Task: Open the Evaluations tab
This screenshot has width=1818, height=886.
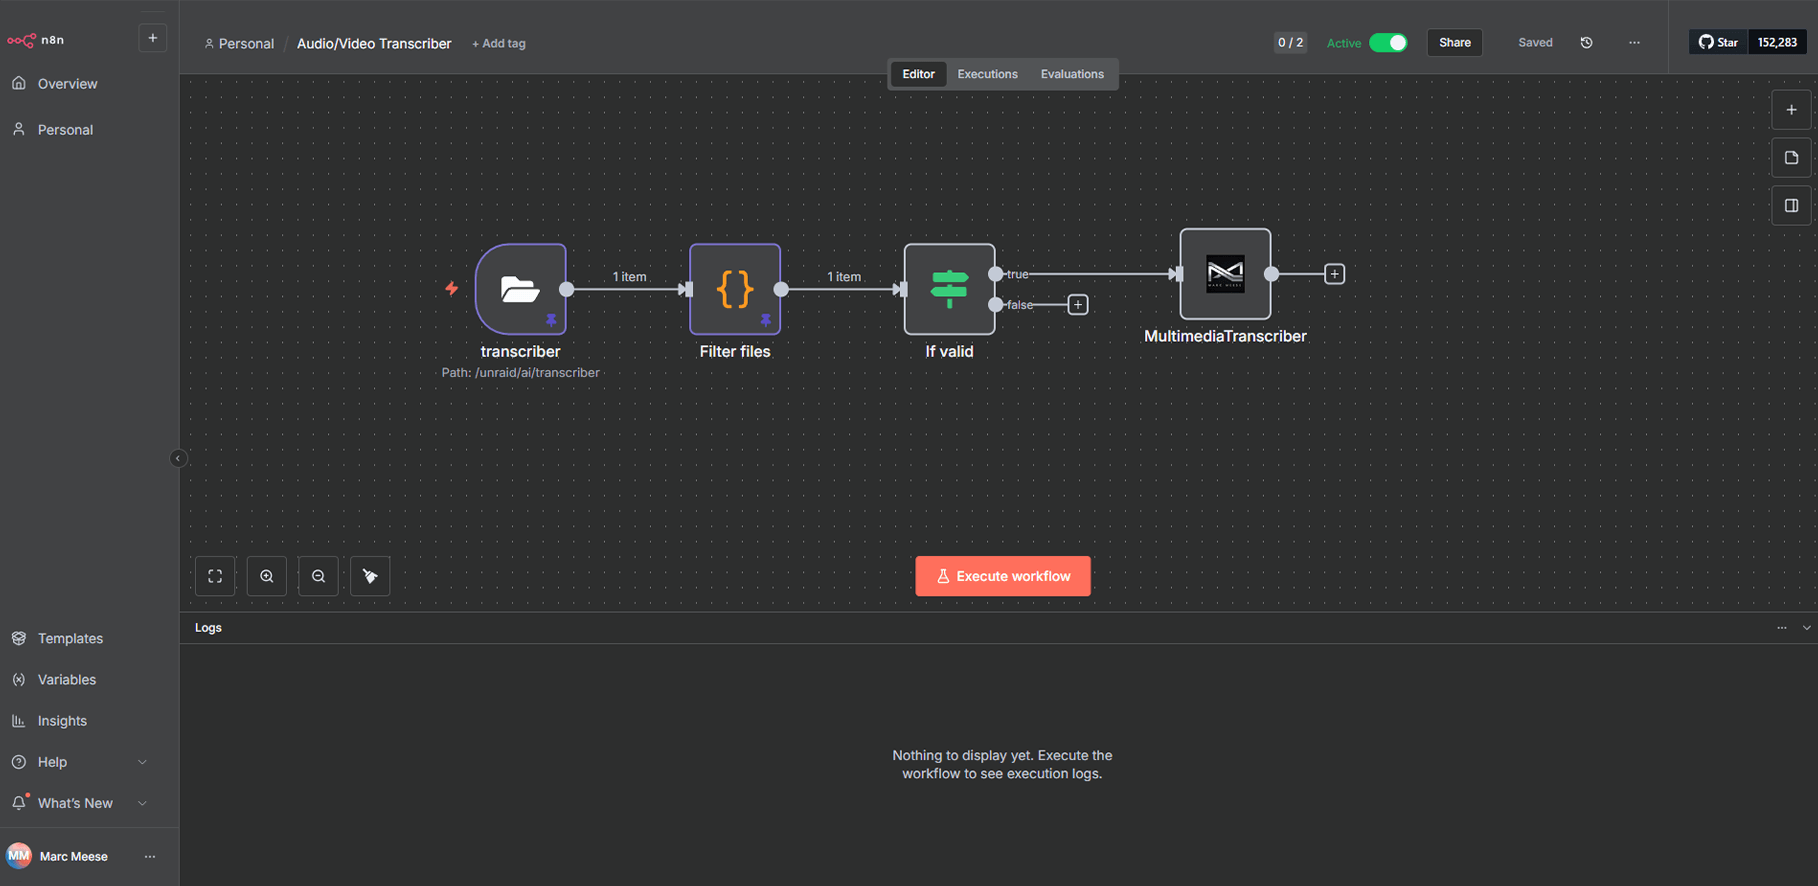Action: (x=1072, y=74)
